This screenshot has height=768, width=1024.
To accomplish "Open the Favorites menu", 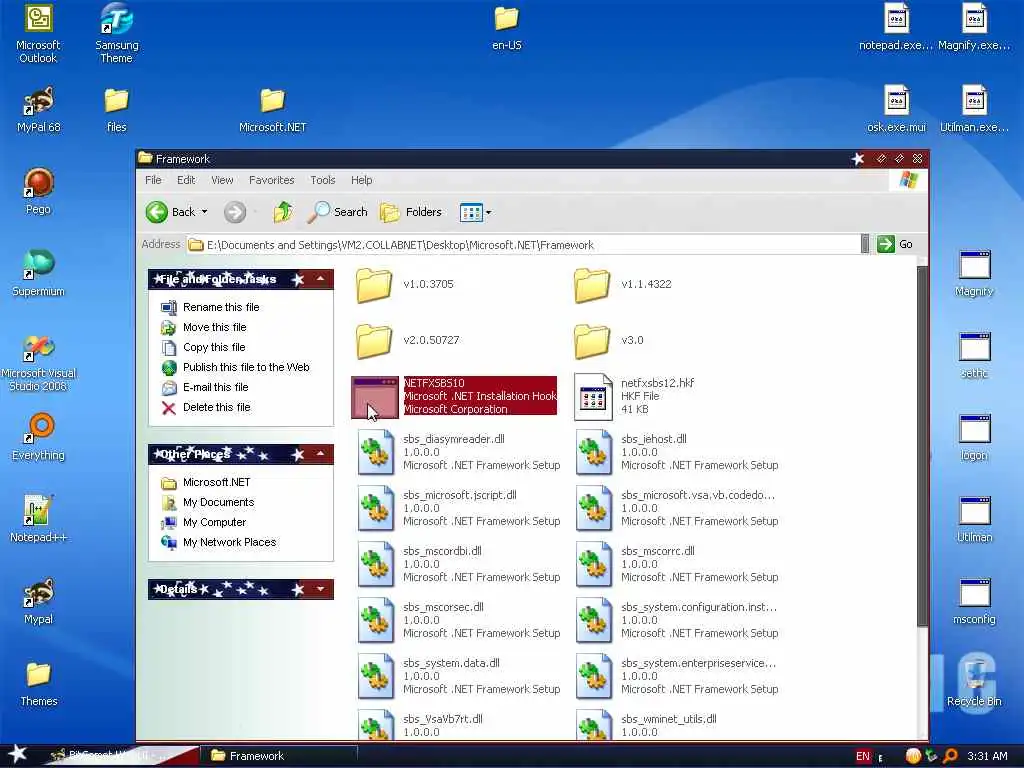I will click(x=272, y=180).
